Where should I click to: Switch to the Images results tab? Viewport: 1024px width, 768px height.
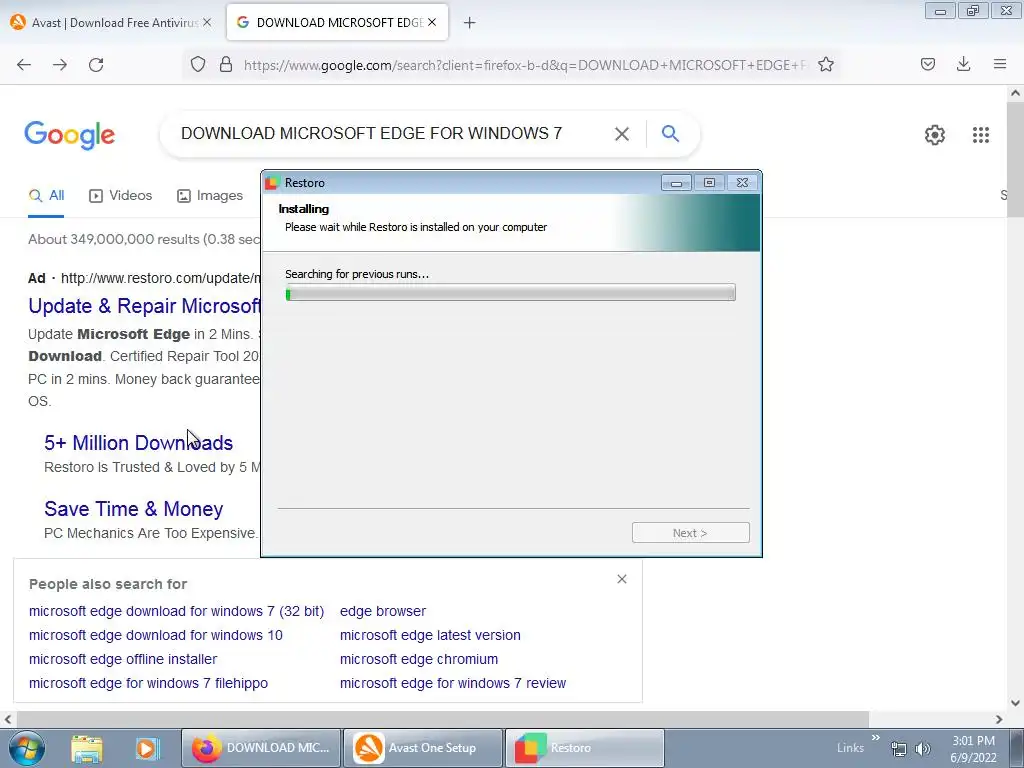[x=210, y=195]
